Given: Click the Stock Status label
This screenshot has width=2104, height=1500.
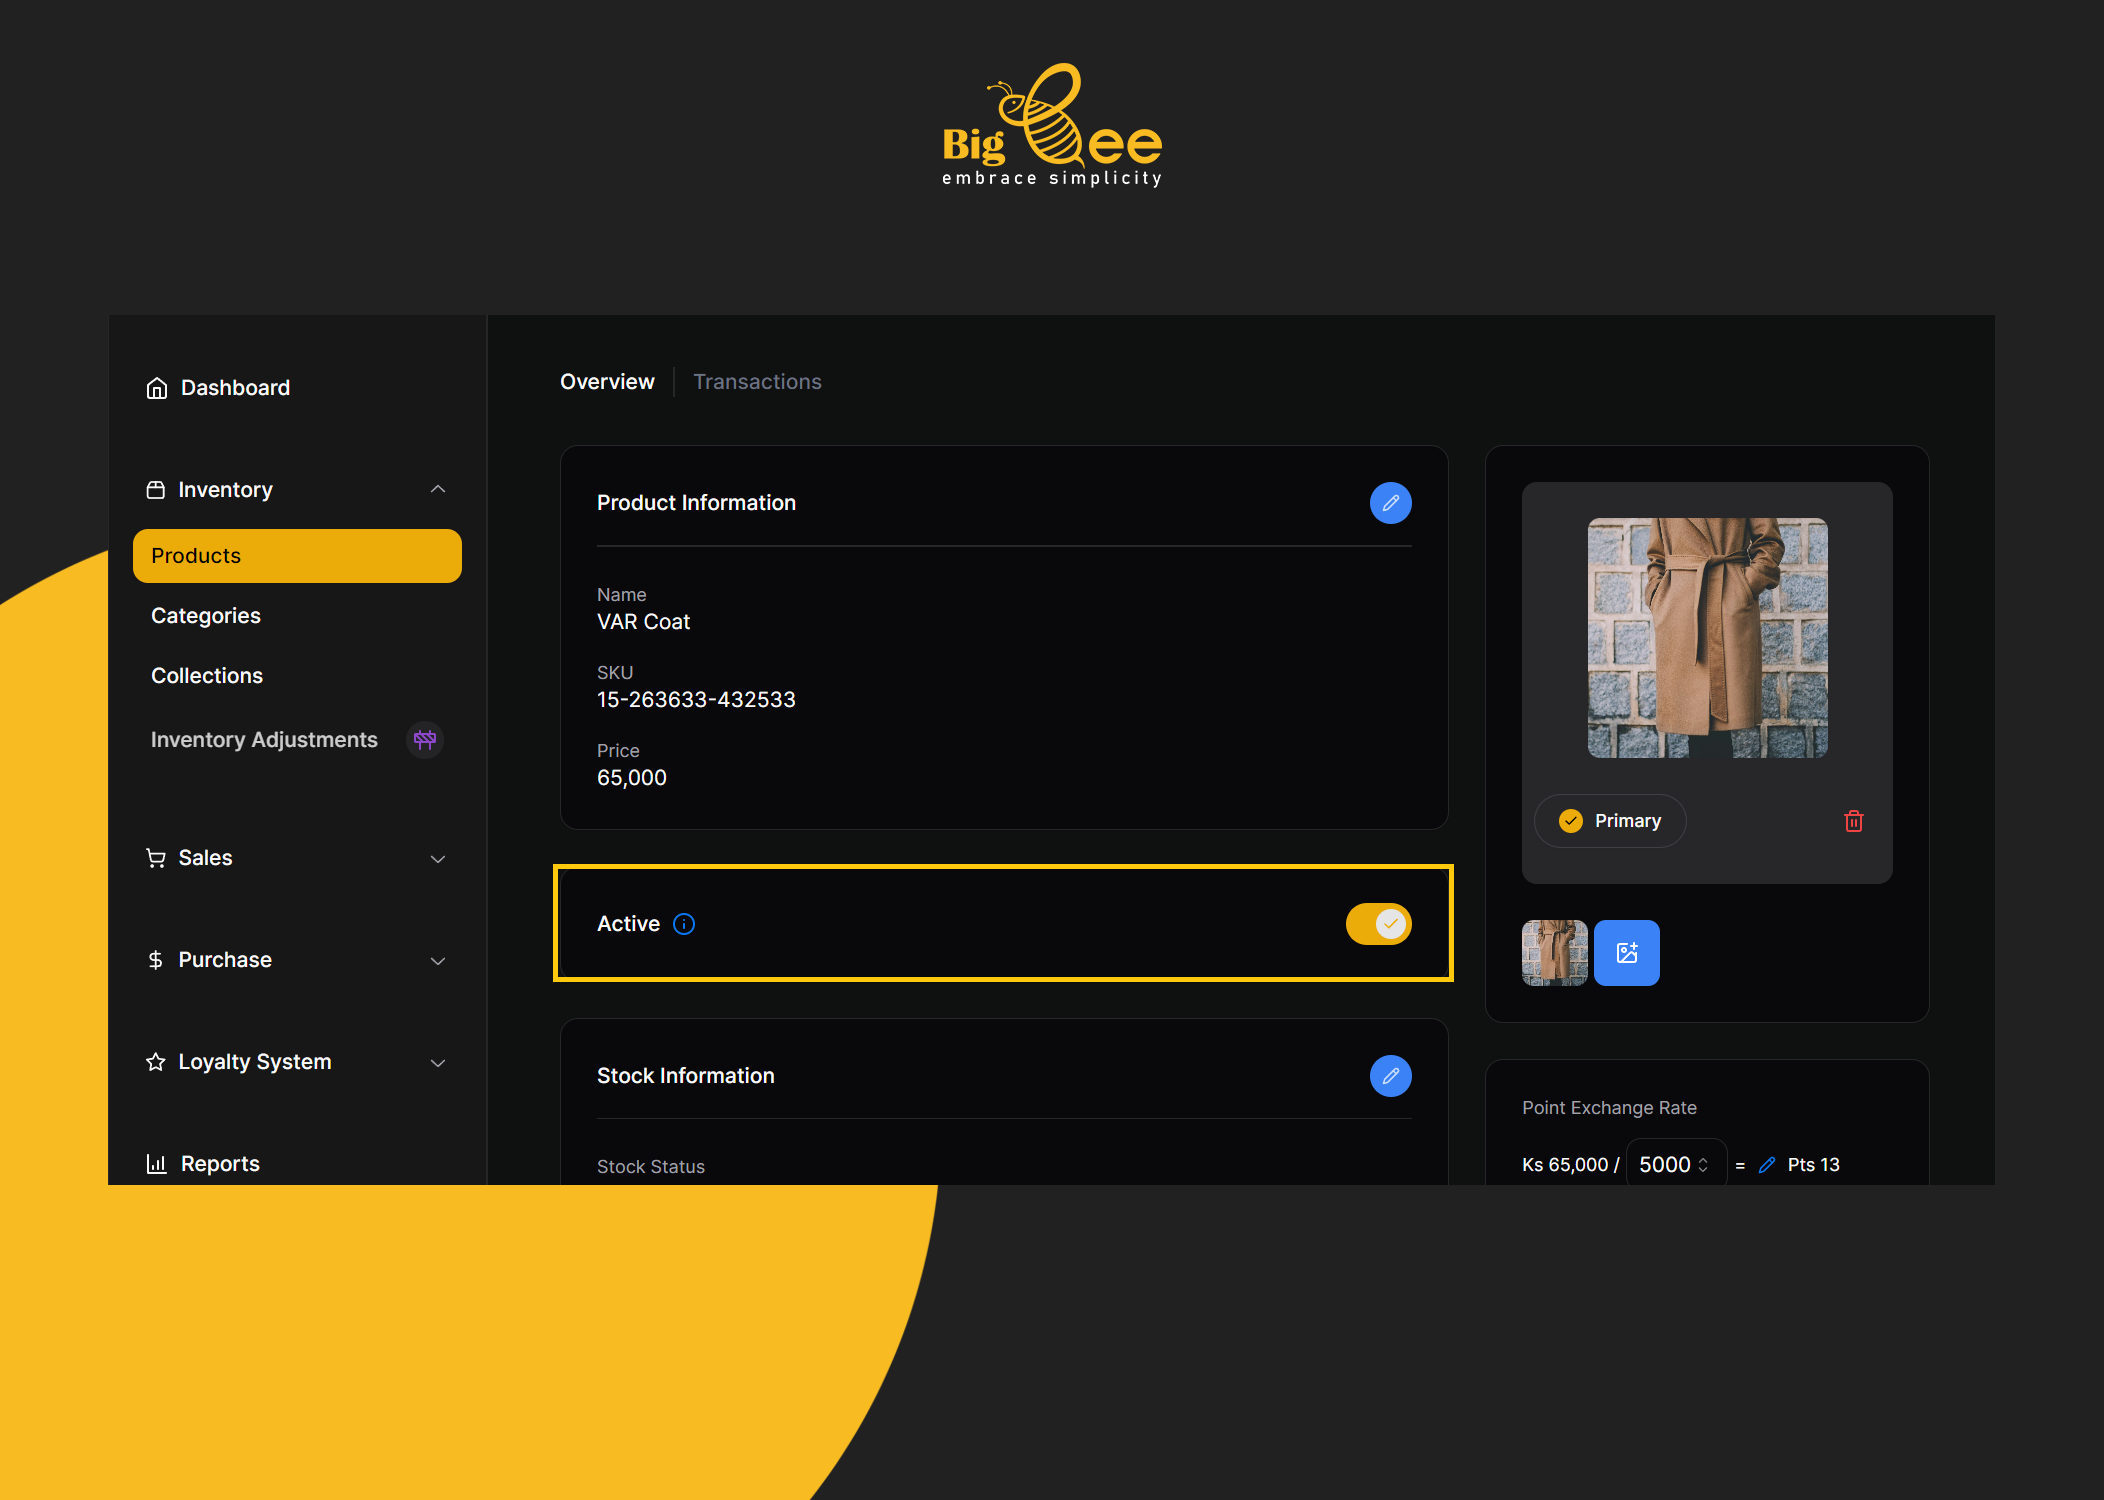Looking at the screenshot, I should click(650, 1167).
